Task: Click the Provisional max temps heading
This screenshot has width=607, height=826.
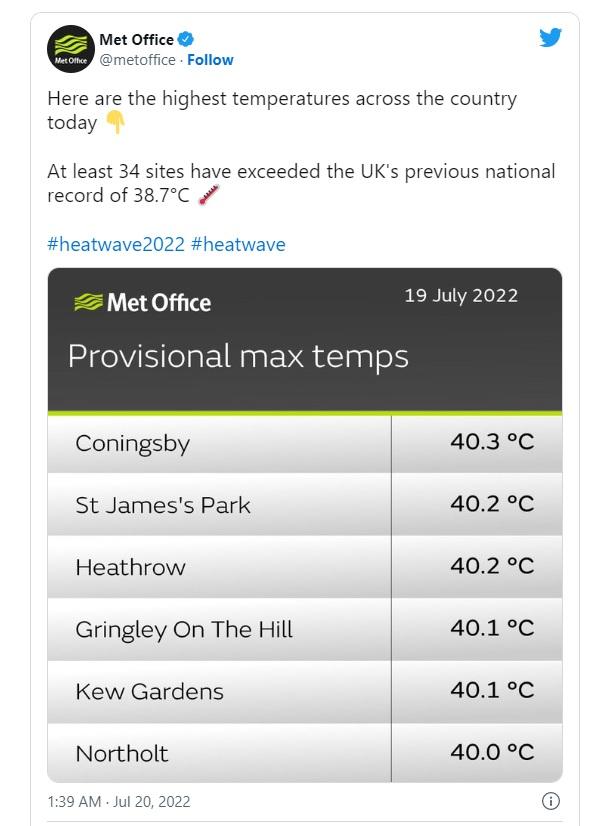Action: coord(238,356)
